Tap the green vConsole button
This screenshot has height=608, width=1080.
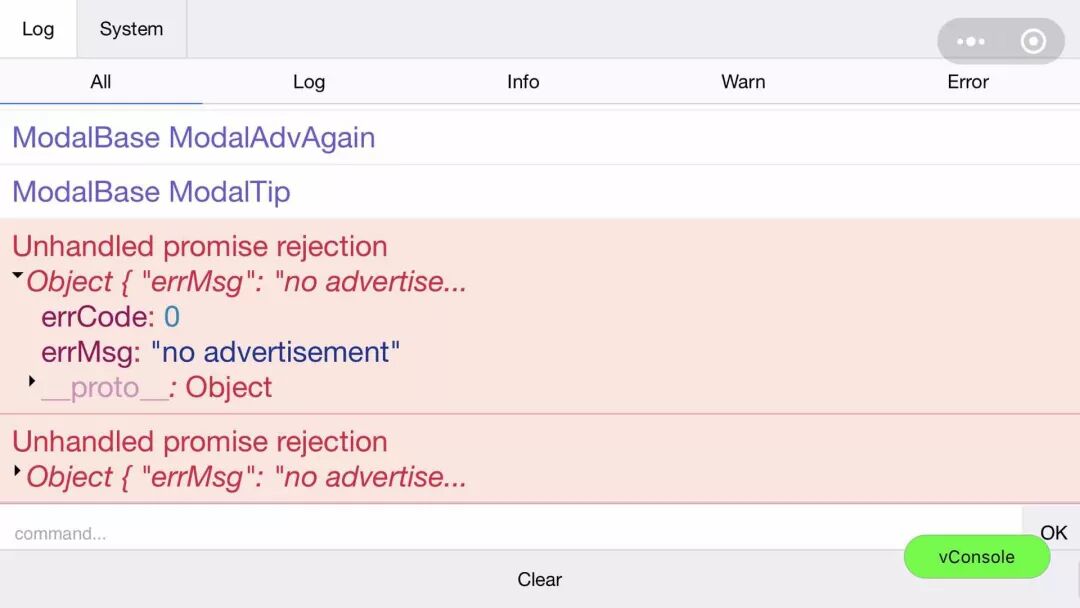[x=976, y=557]
